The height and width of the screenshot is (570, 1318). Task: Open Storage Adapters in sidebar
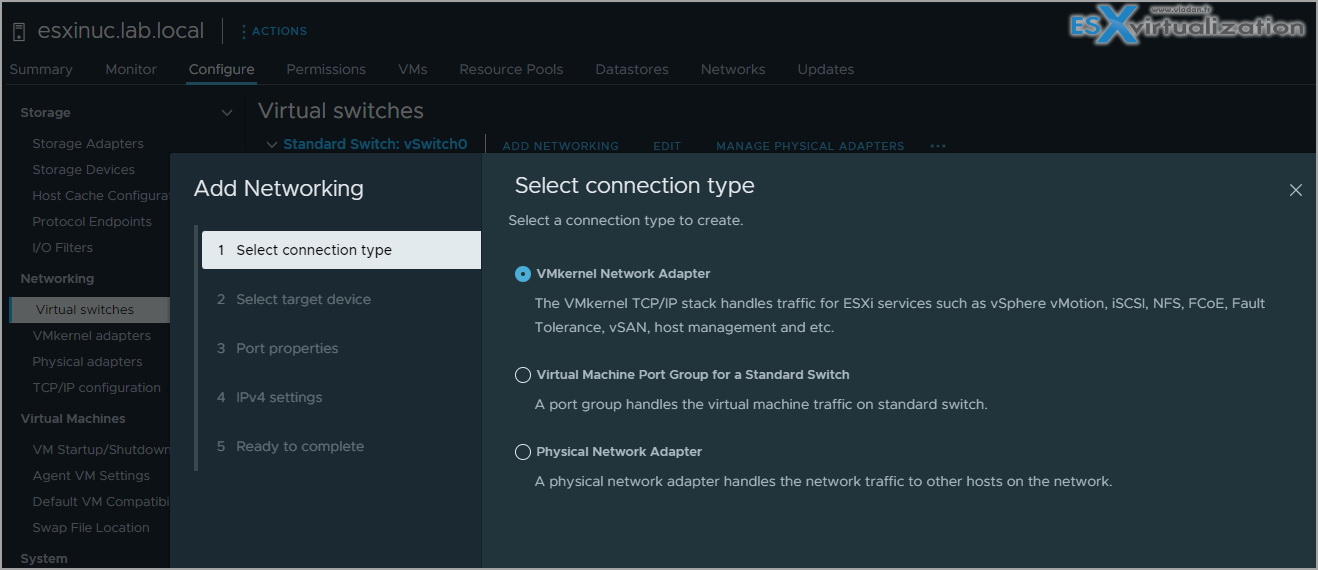(88, 144)
